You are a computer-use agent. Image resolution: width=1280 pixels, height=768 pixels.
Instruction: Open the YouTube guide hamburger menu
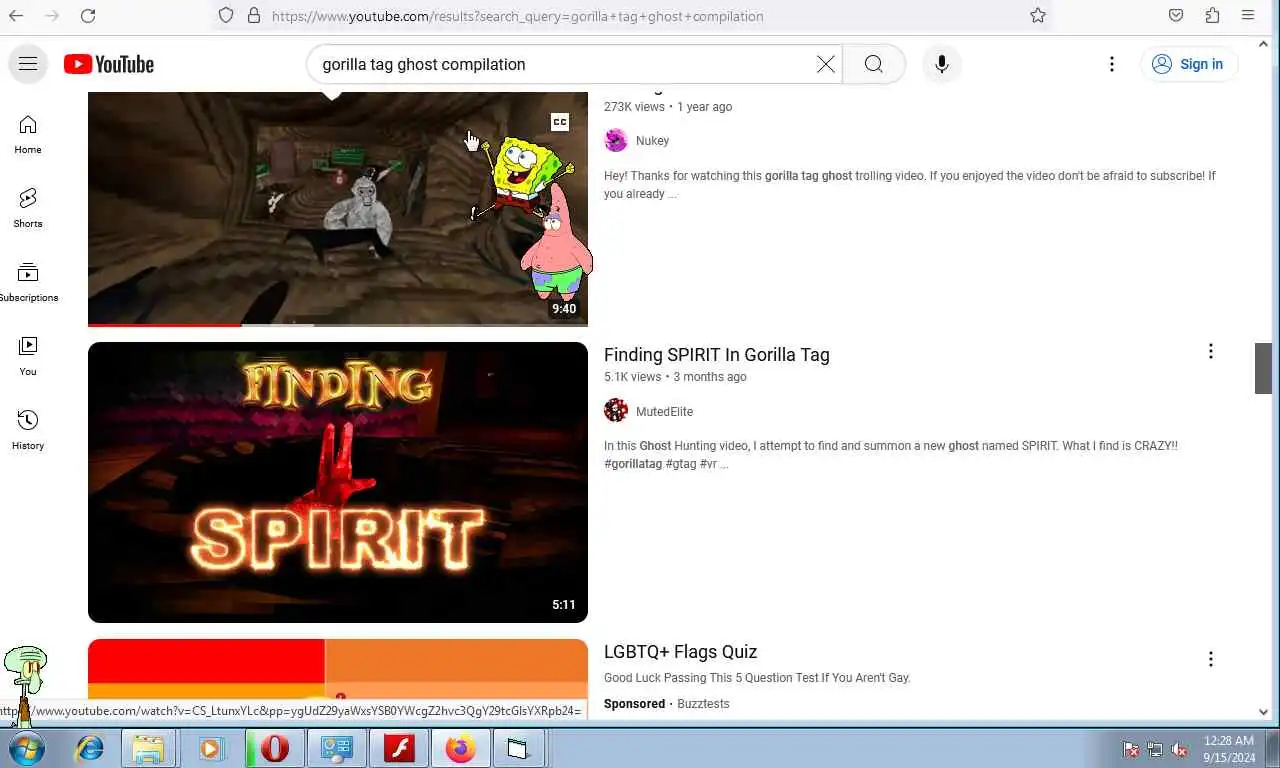coord(28,64)
